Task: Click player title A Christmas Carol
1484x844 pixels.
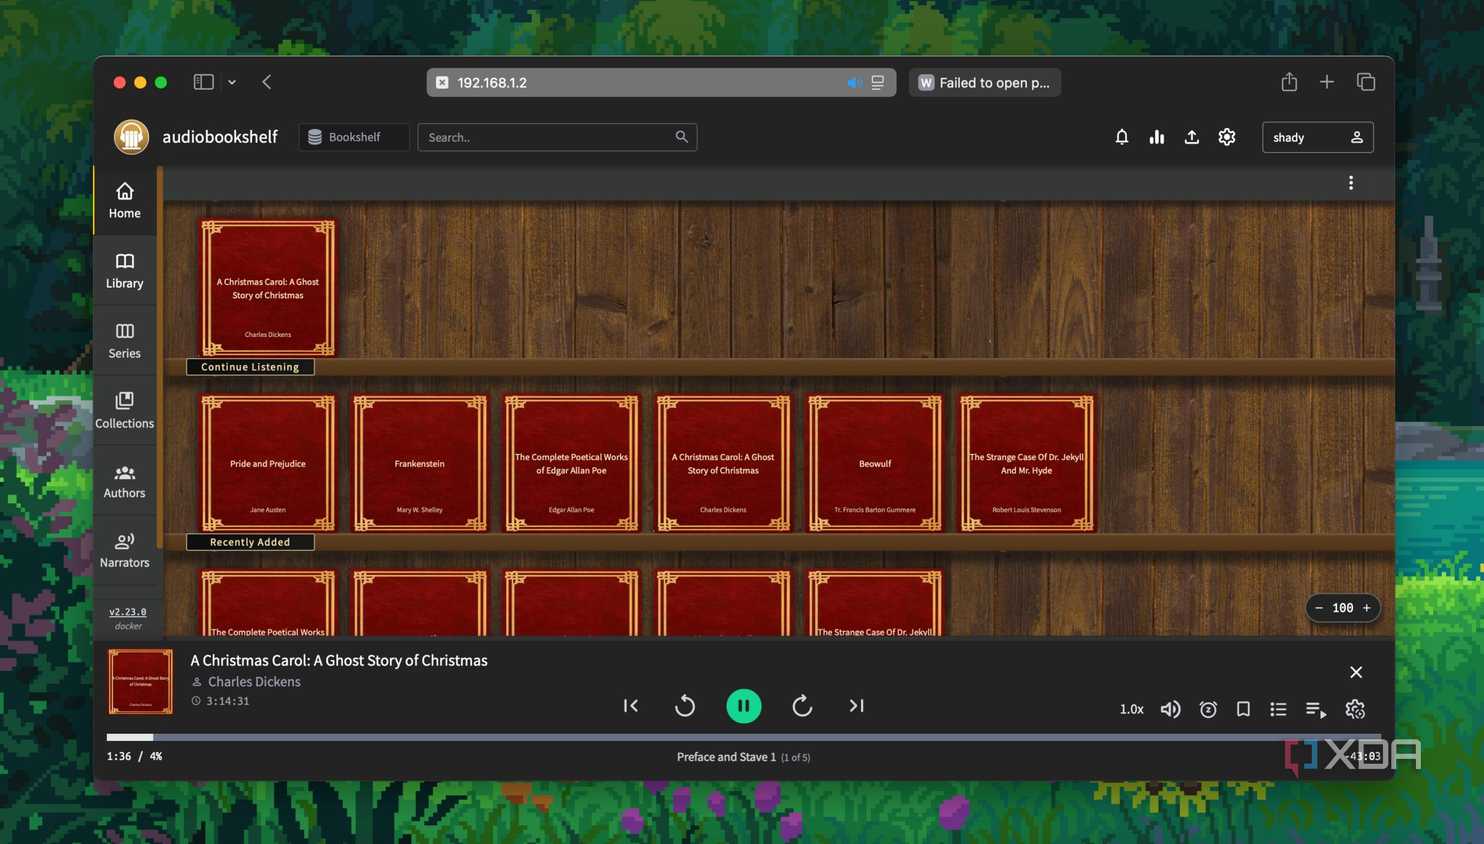Action: tap(339, 660)
